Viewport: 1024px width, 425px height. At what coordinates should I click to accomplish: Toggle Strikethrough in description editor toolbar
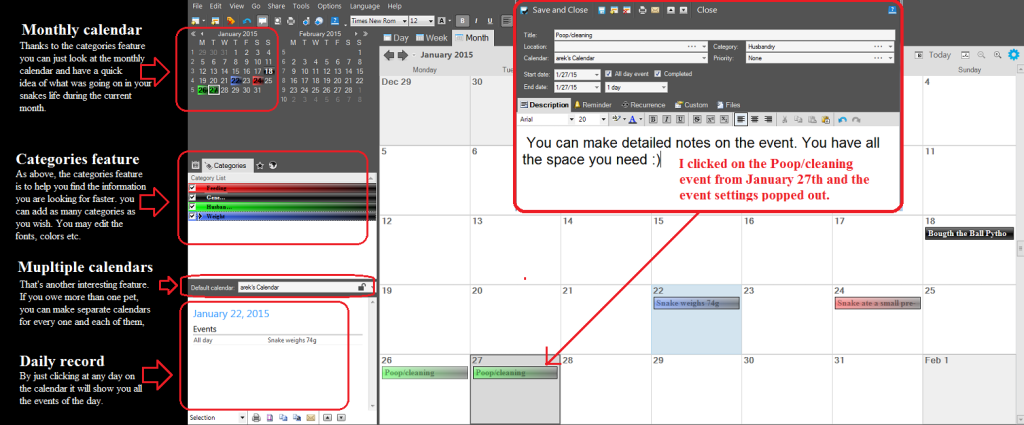click(697, 119)
